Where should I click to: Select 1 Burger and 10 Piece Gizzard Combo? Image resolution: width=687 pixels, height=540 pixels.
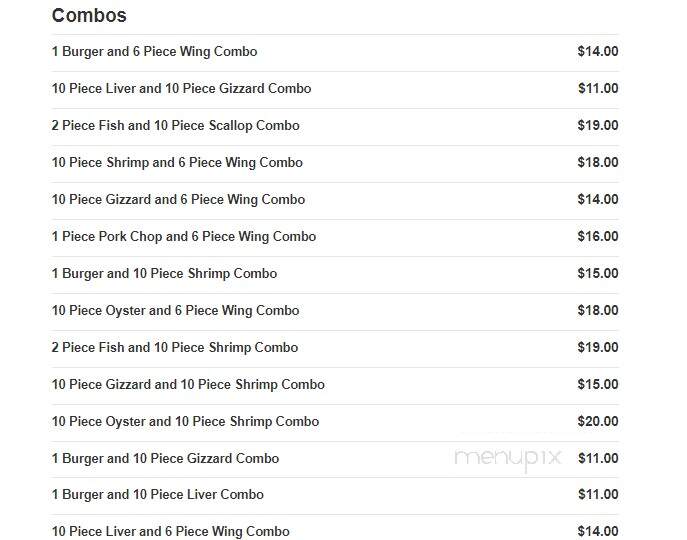[x=335, y=458]
